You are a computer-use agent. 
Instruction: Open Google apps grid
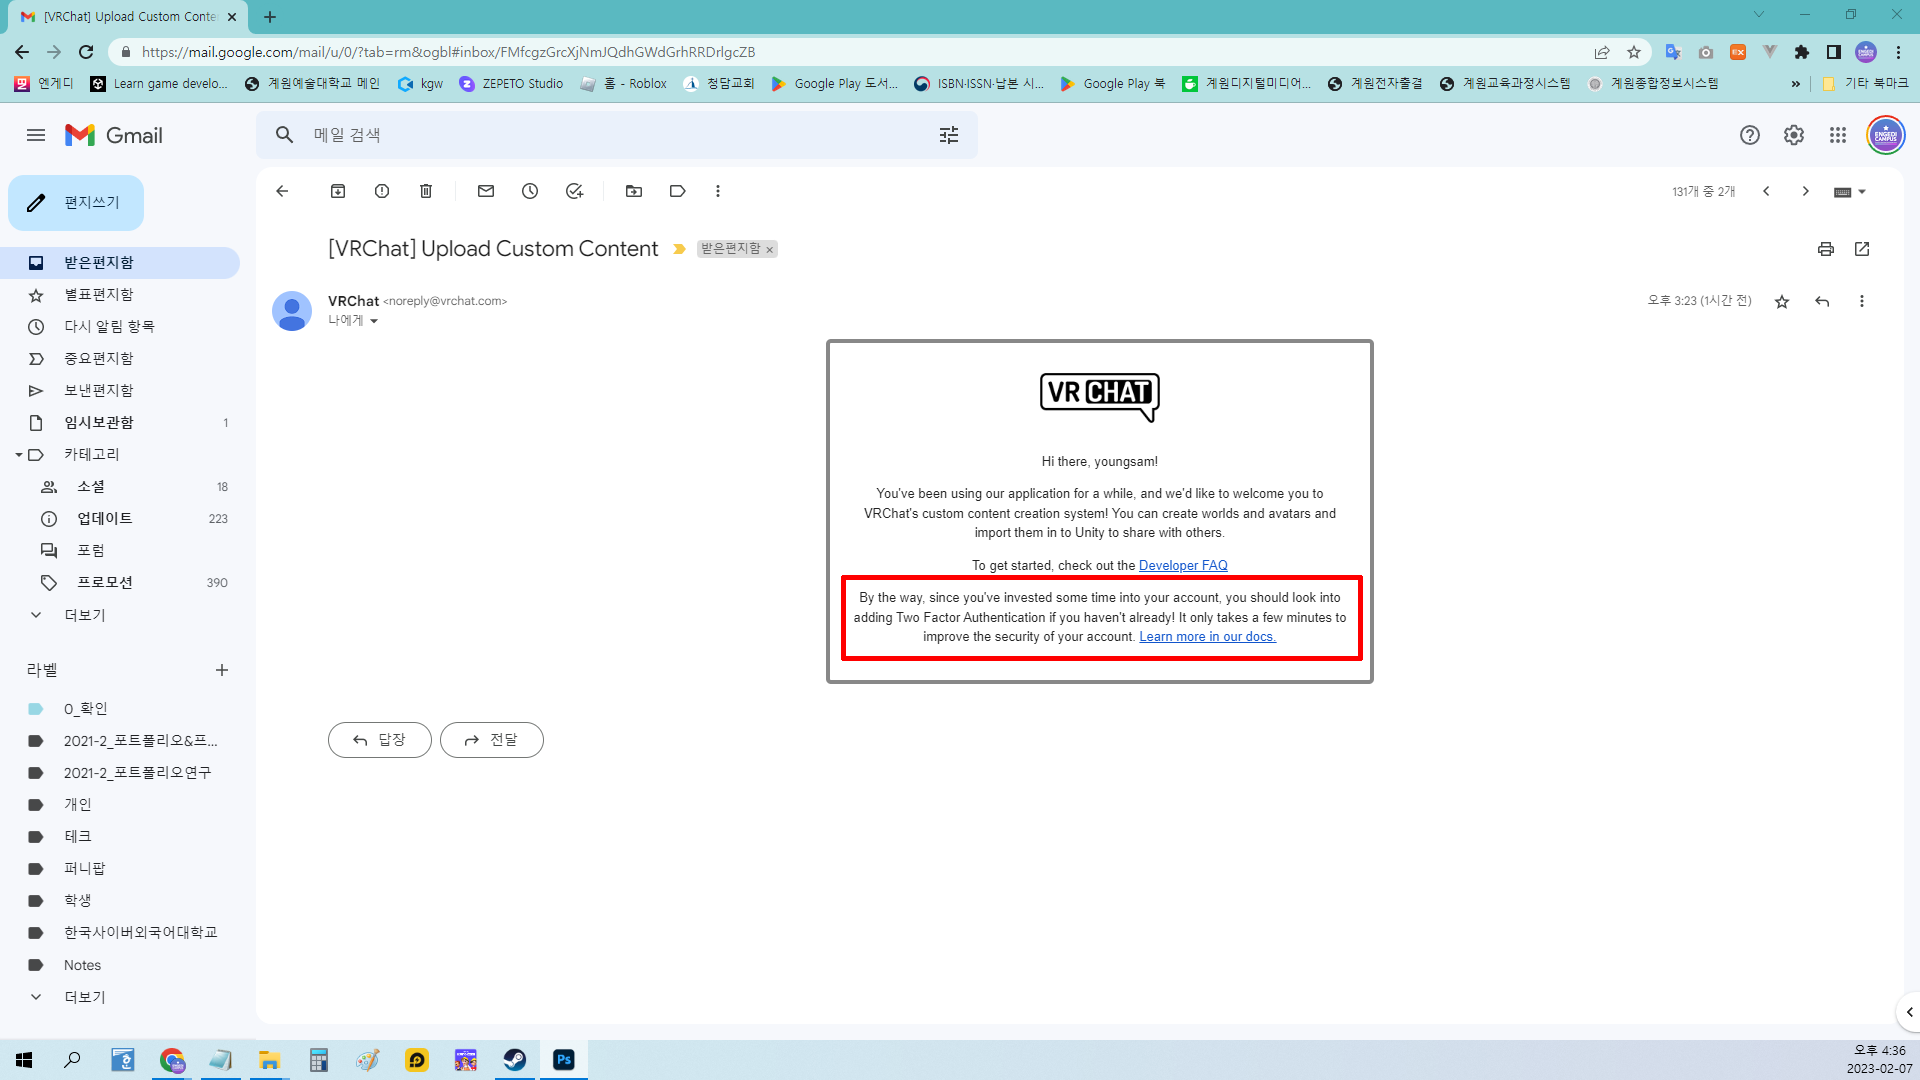(x=1838, y=135)
